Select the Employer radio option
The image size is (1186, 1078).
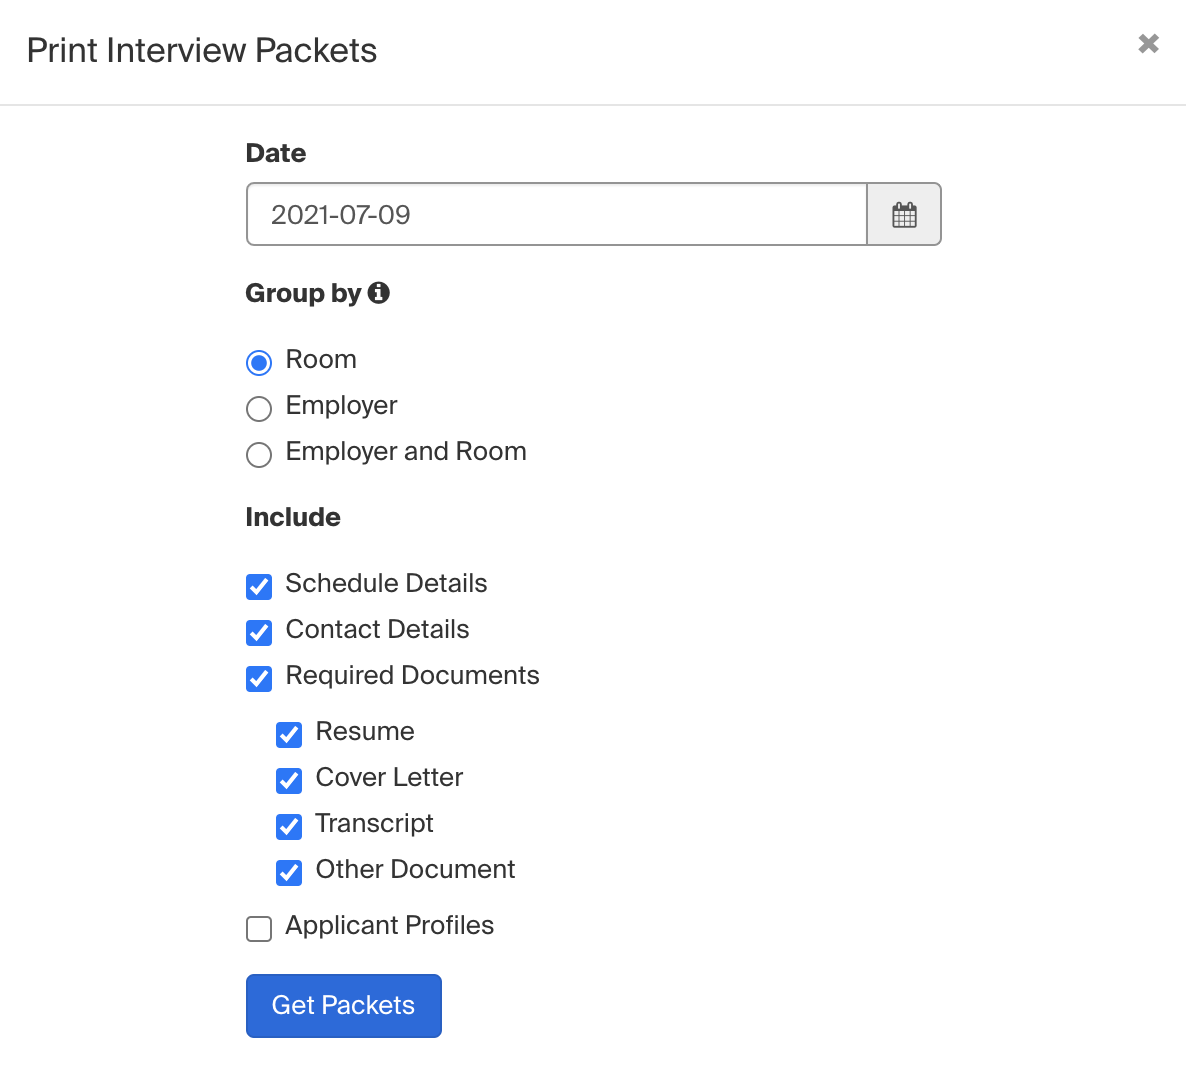[x=259, y=408]
